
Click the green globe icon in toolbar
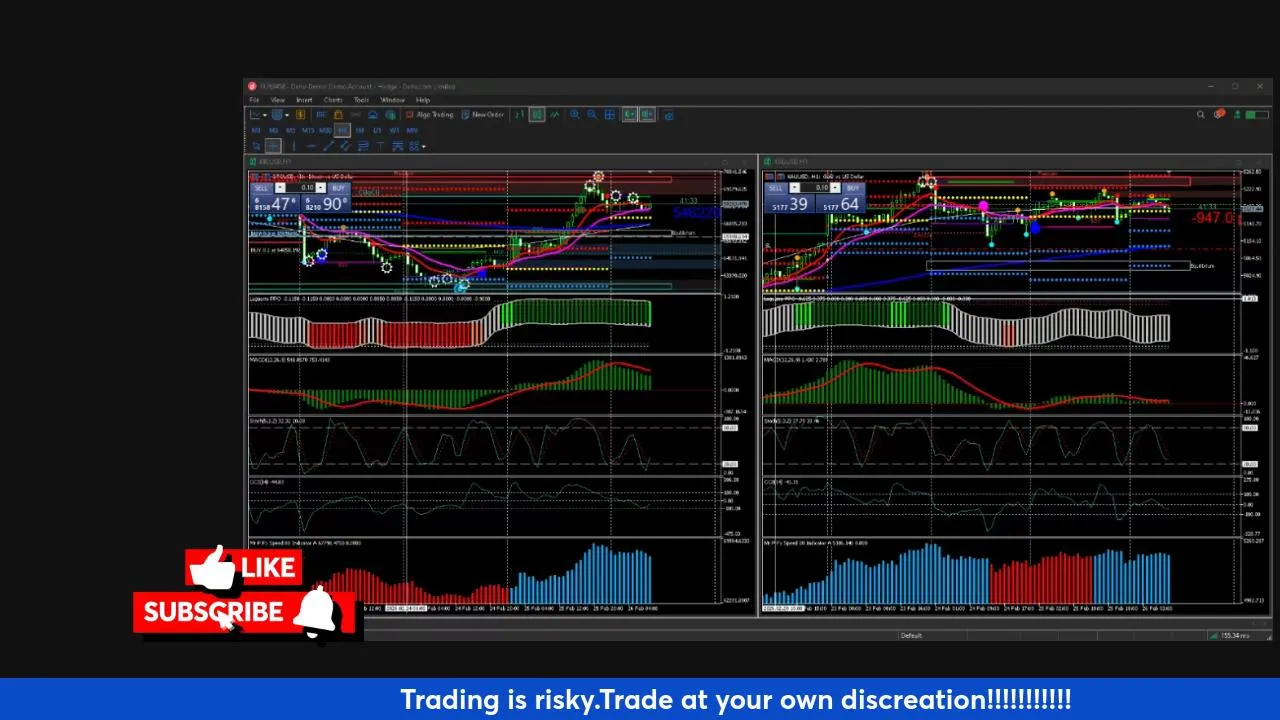[x=391, y=115]
